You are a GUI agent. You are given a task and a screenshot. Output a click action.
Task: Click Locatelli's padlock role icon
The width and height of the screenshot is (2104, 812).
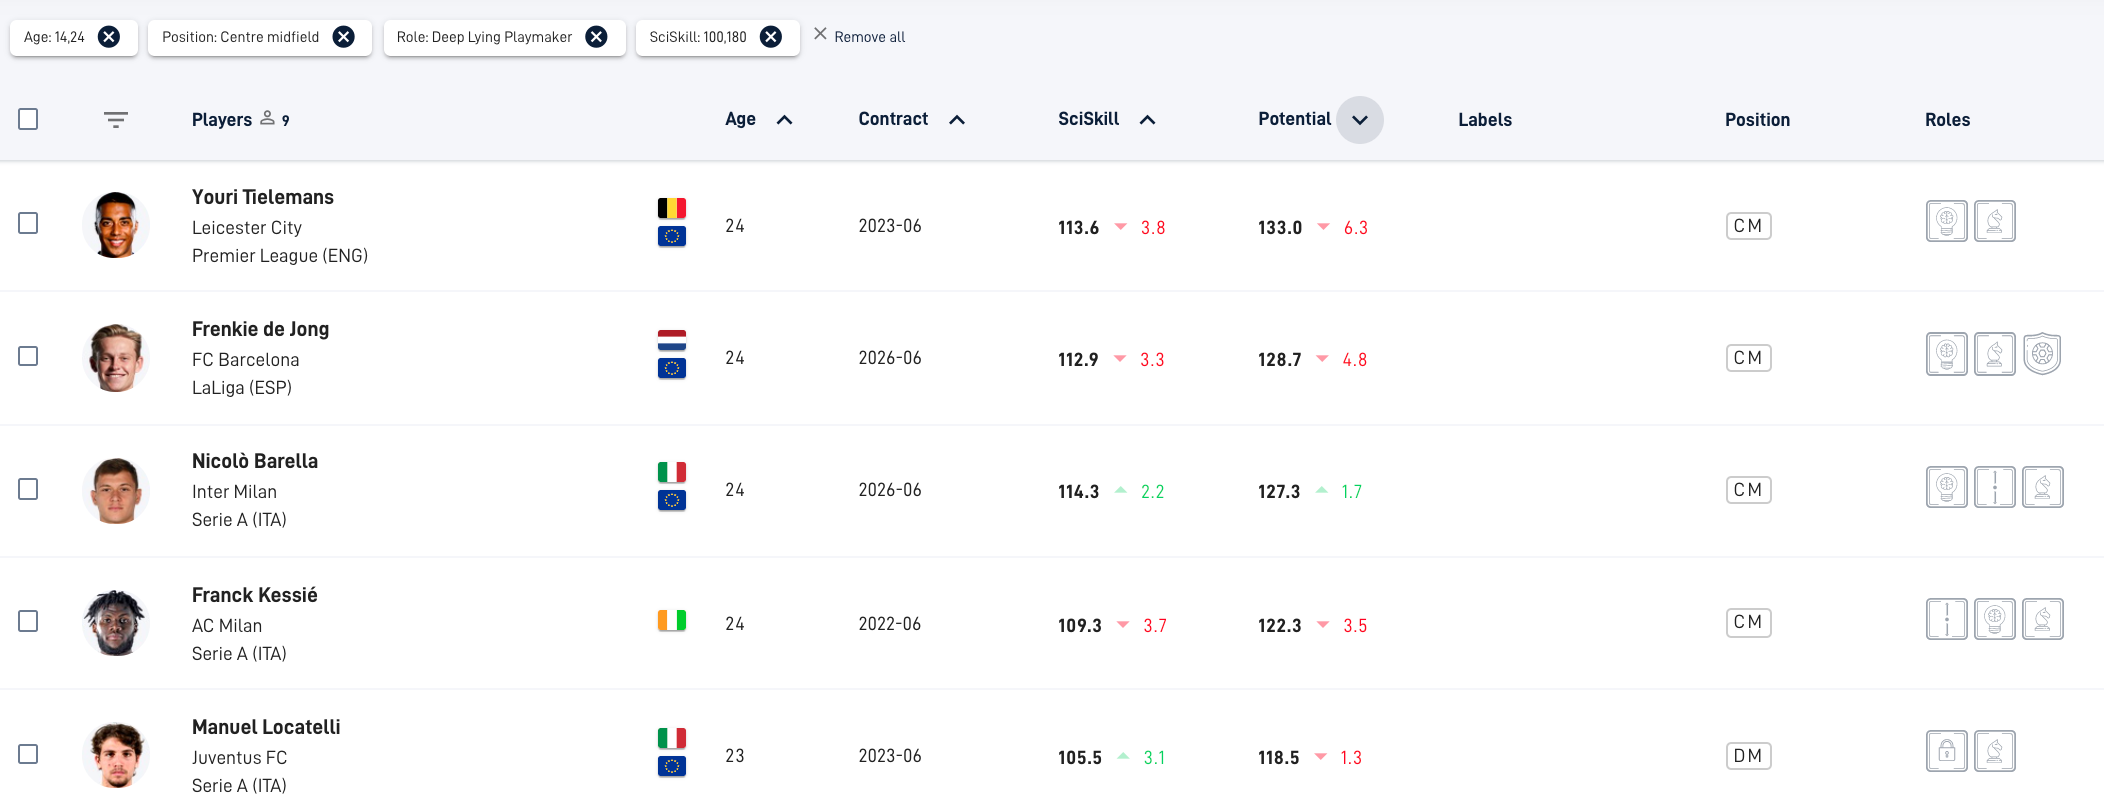coord(1947,751)
